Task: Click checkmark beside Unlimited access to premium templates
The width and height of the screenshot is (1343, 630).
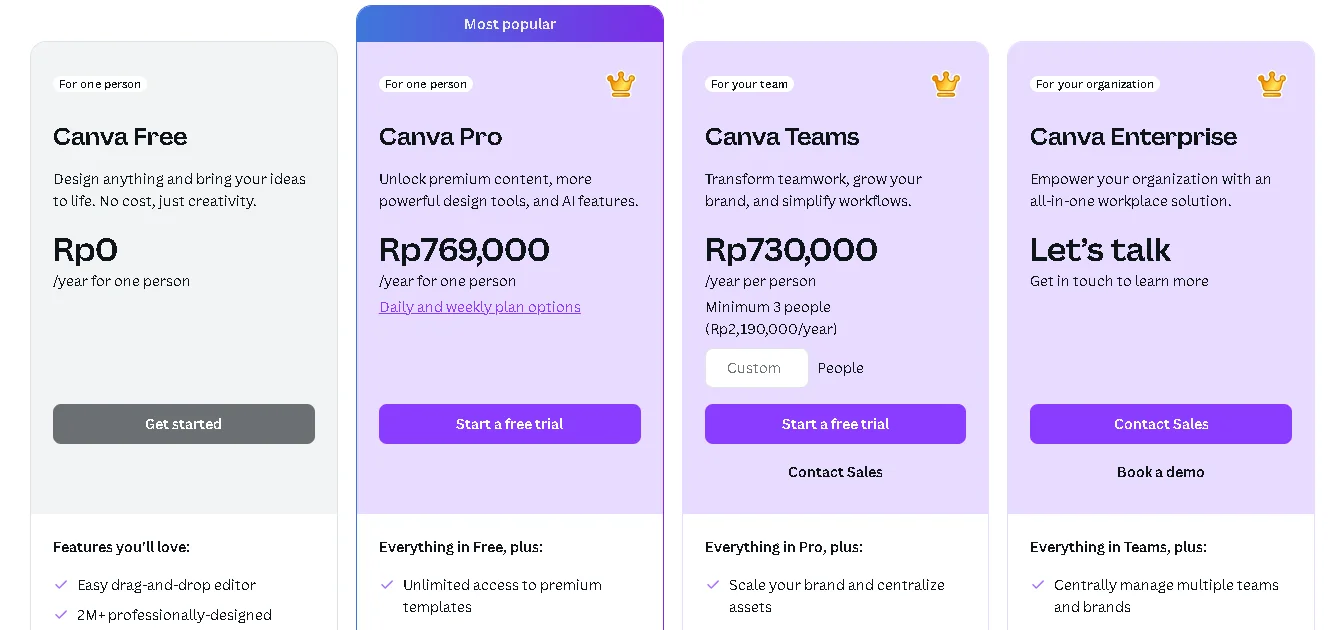Action: (x=387, y=585)
